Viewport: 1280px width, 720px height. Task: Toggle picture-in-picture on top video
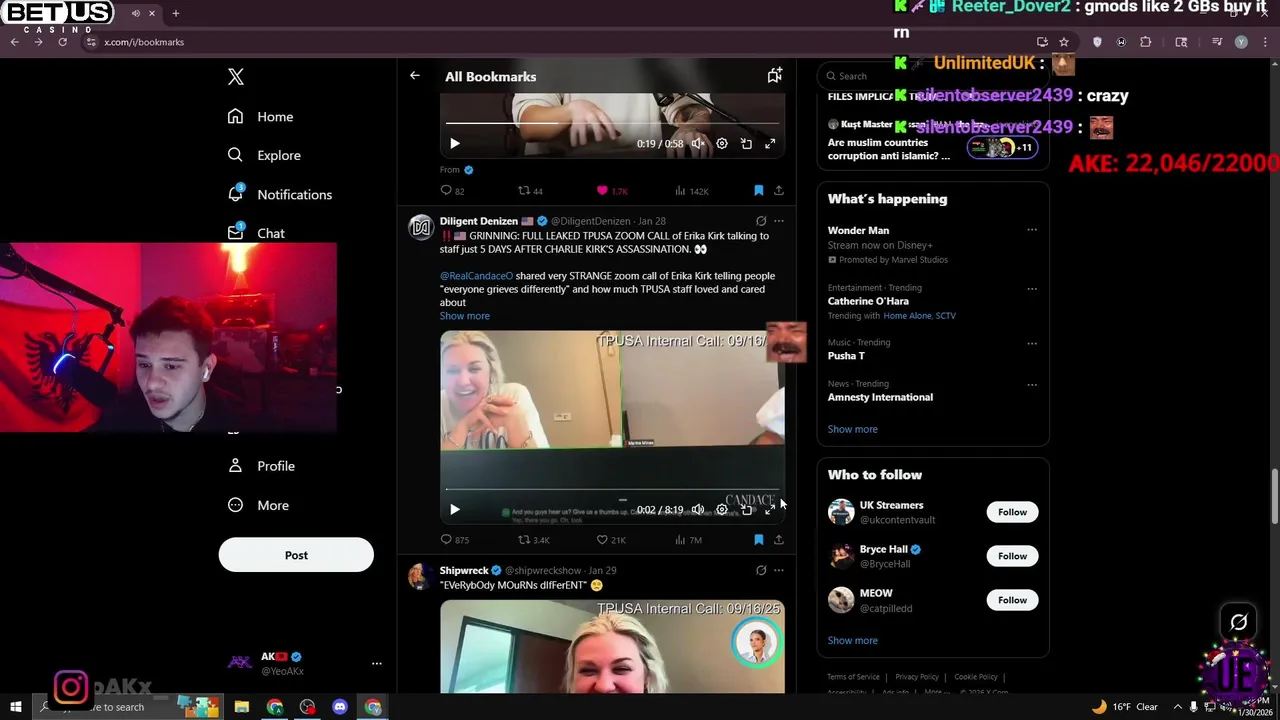pos(746,144)
